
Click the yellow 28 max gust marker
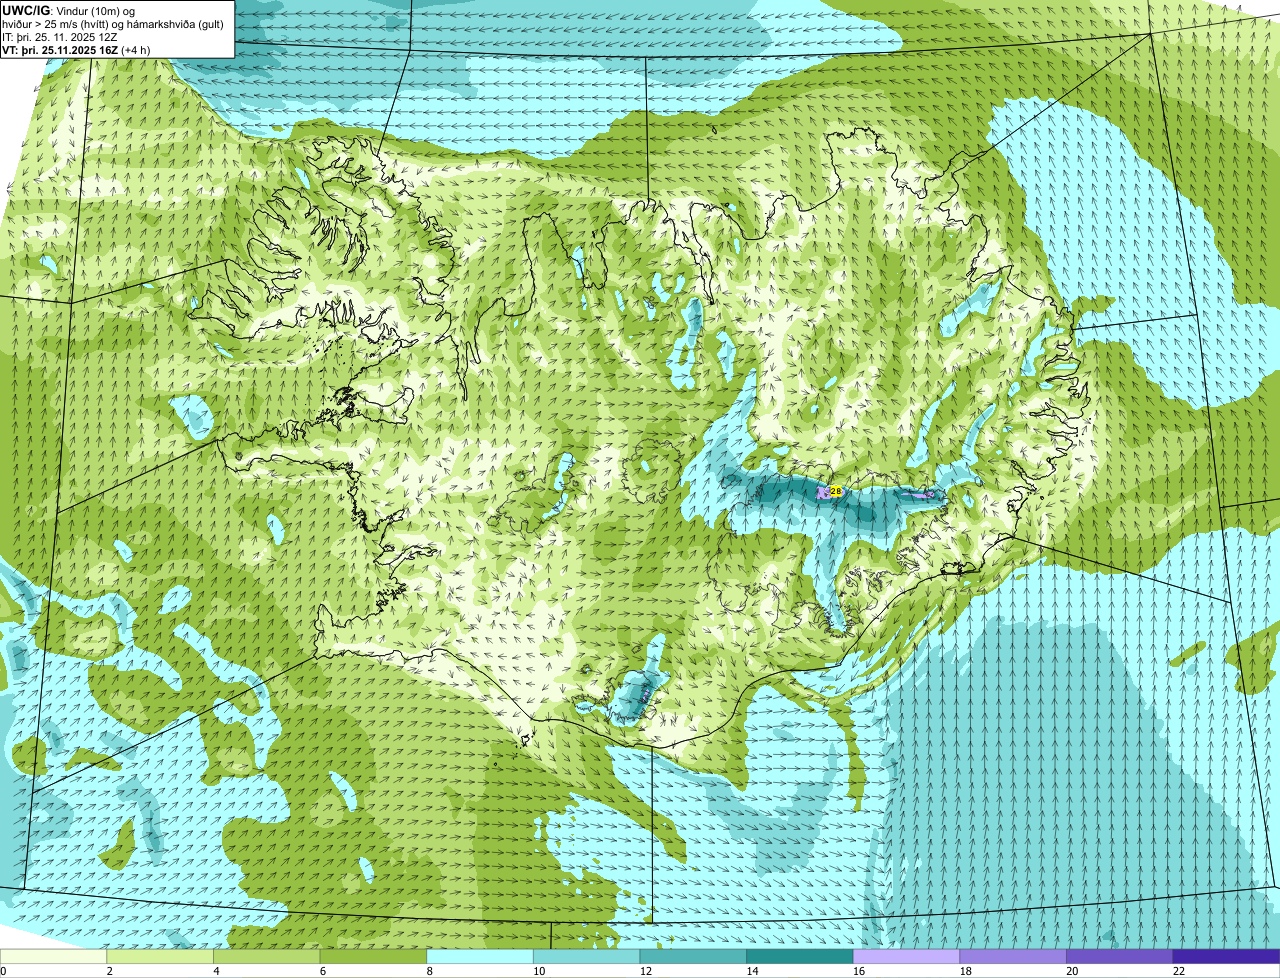[836, 491]
